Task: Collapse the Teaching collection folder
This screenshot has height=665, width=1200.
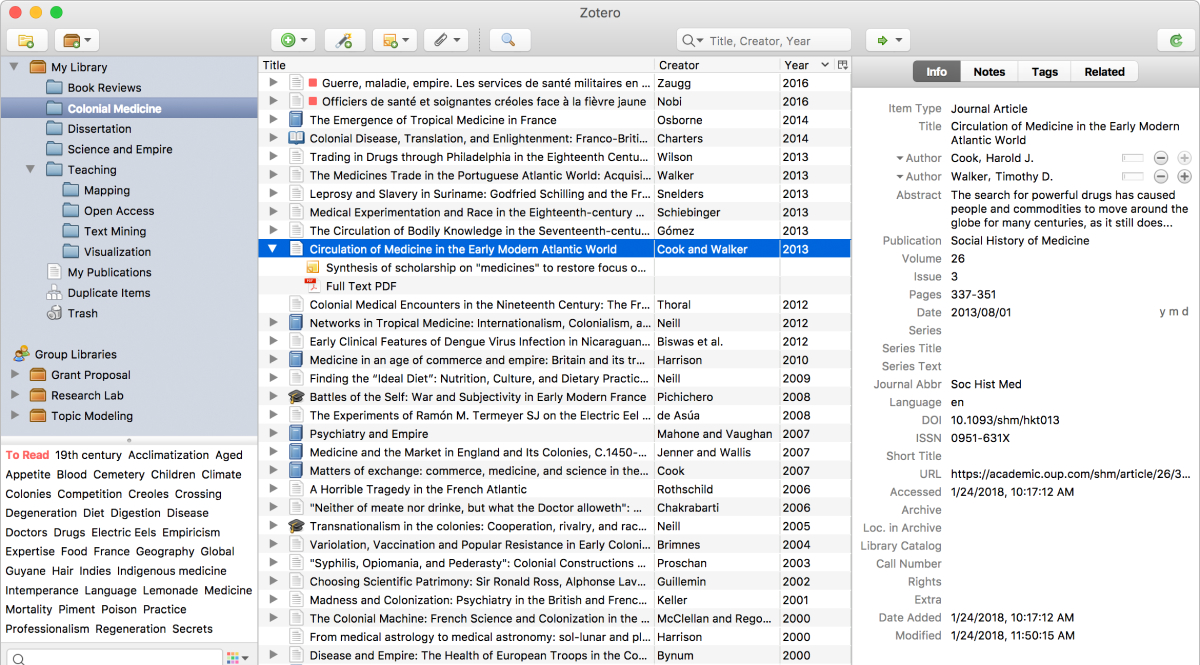Action: click(31, 170)
